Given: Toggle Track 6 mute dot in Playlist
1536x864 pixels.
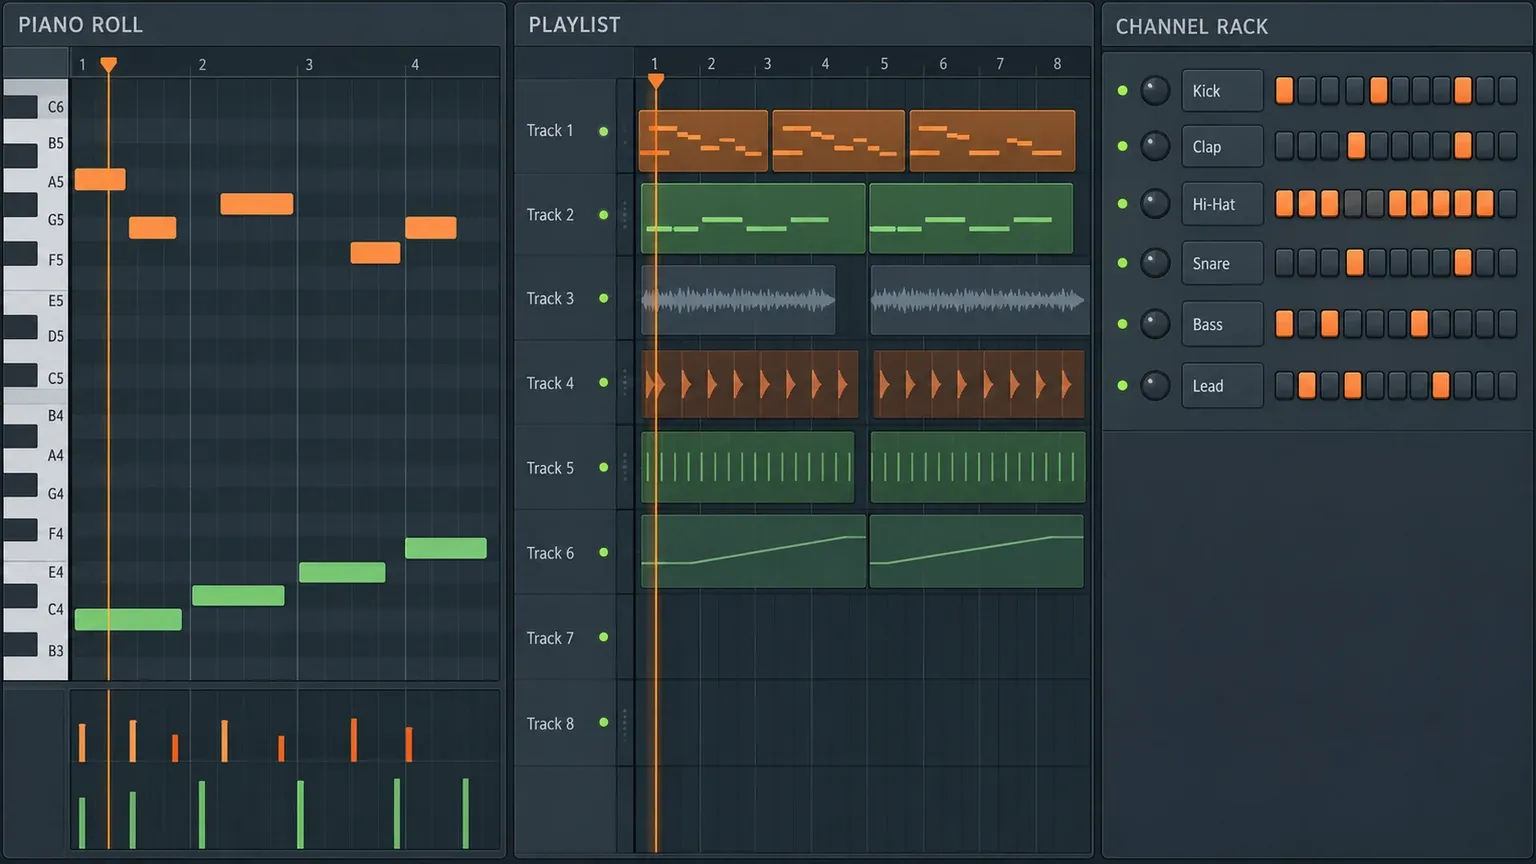Looking at the screenshot, I should click(603, 552).
